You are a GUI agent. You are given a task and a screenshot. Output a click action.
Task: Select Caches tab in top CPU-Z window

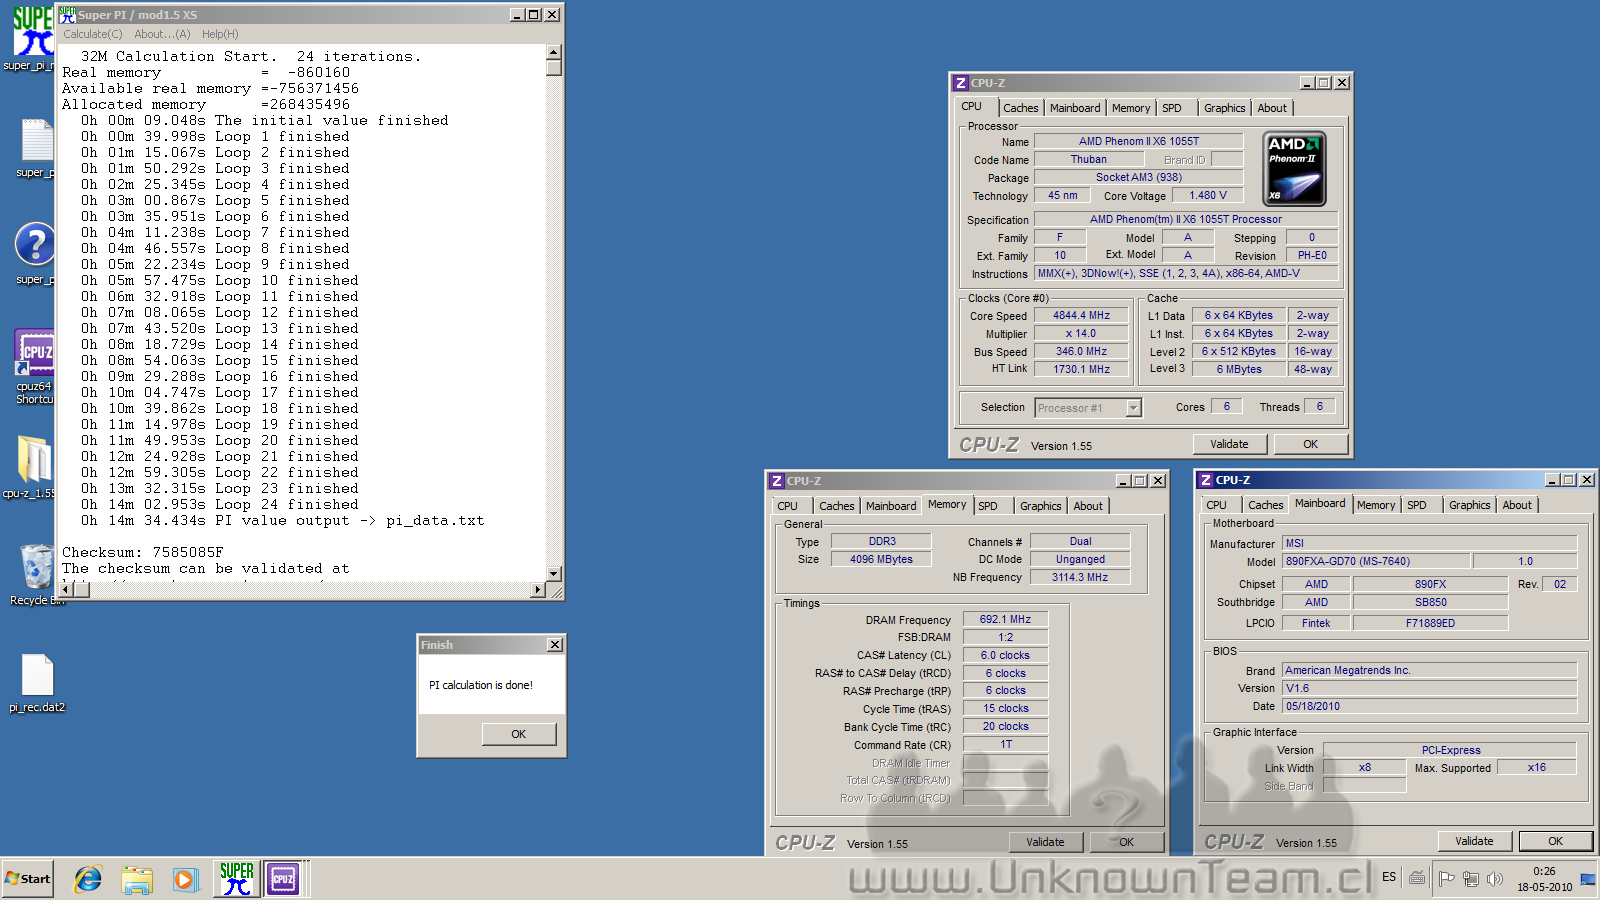coord(1020,108)
